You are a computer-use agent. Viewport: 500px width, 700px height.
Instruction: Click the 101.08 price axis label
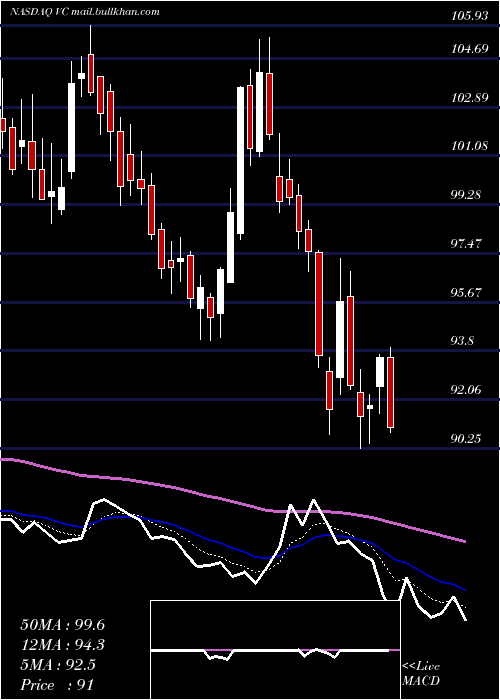(x=470, y=146)
